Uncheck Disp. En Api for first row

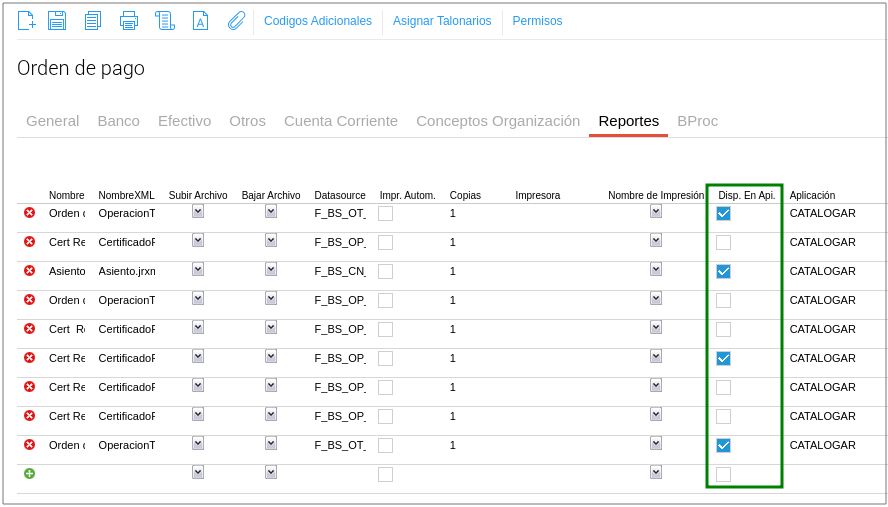pos(723,214)
